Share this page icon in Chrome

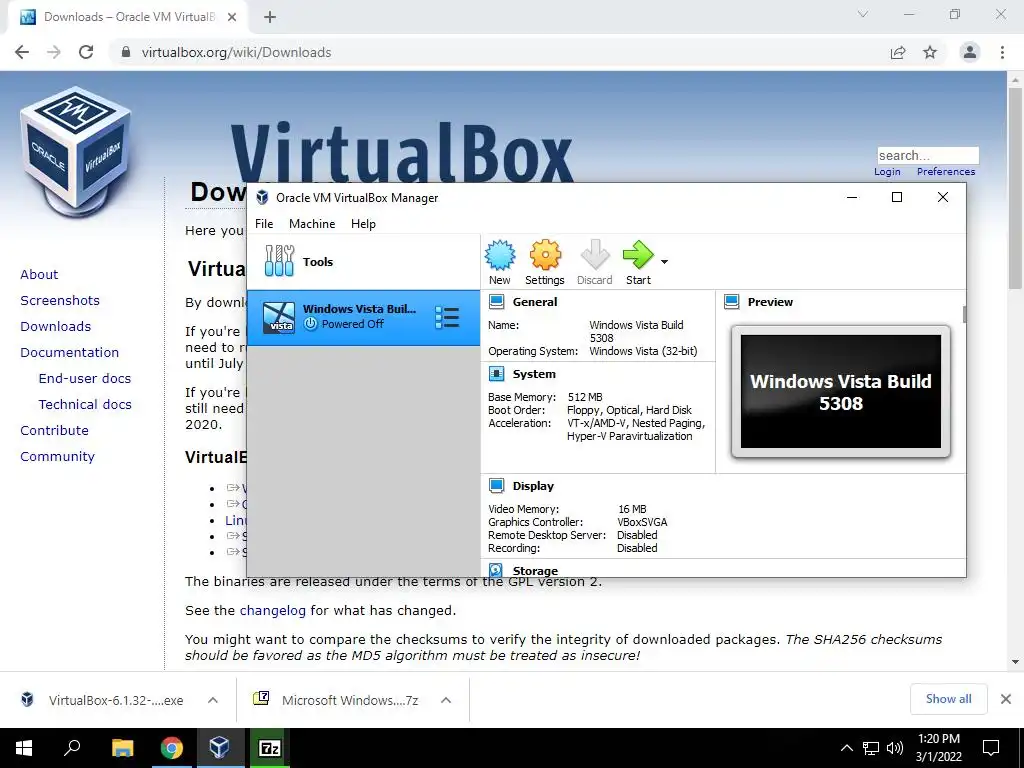[x=898, y=52]
